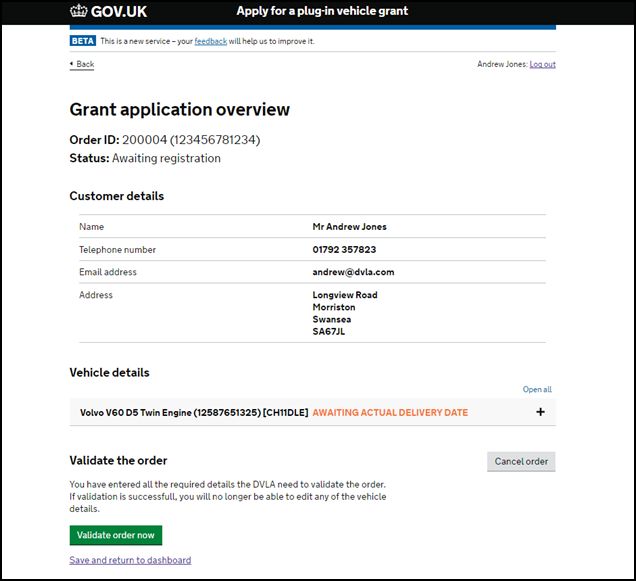The height and width of the screenshot is (581, 636).
Task: Click the Vehicle details heading
Action: [x=110, y=372]
